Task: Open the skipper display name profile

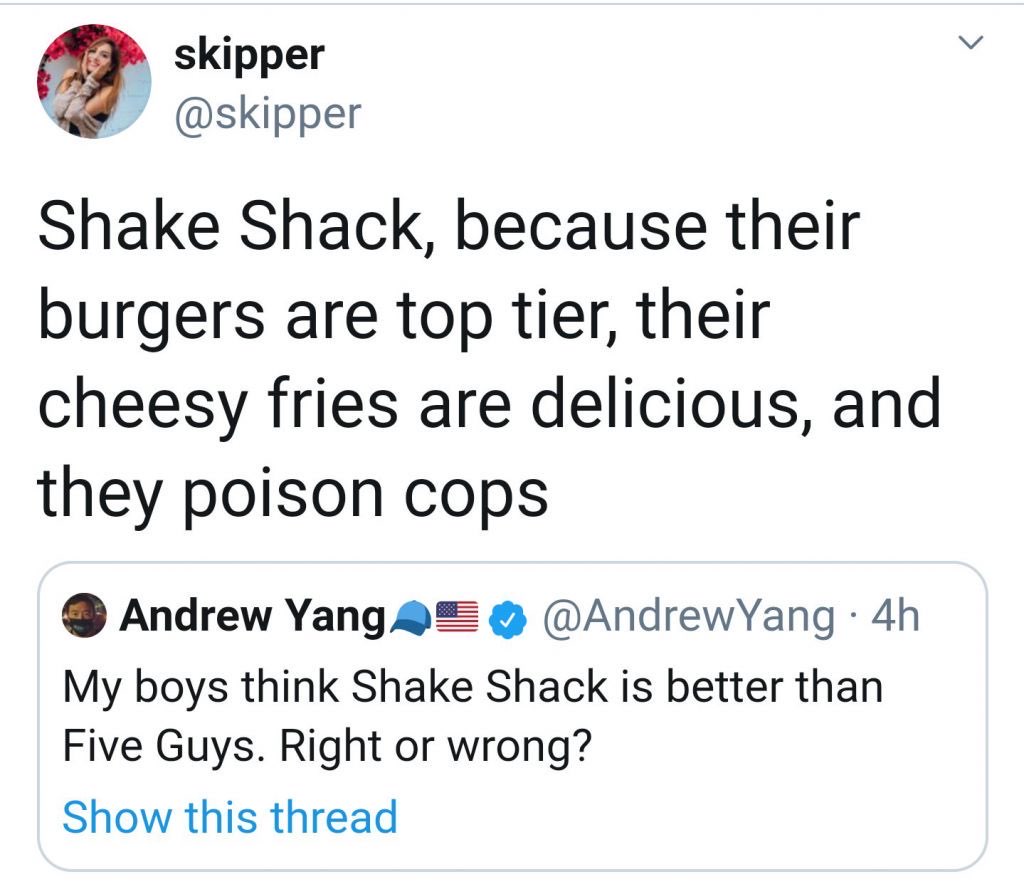Action: (x=249, y=55)
